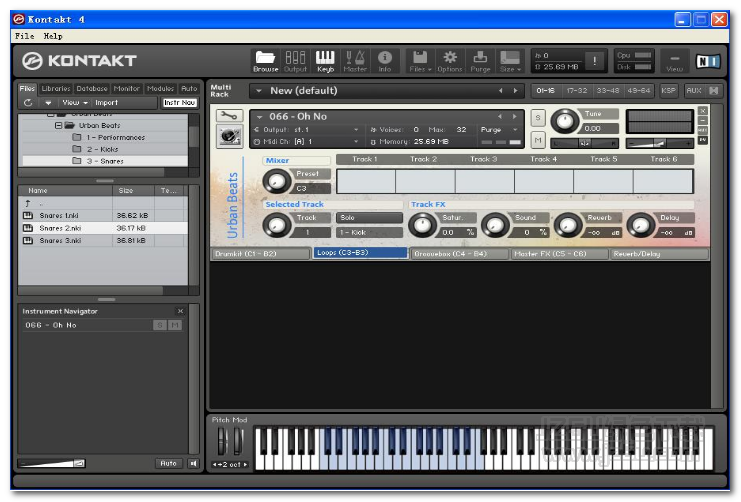Click the panic exclamation button
Image resolution: width=741 pixels, height=502 pixels.
pos(594,61)
